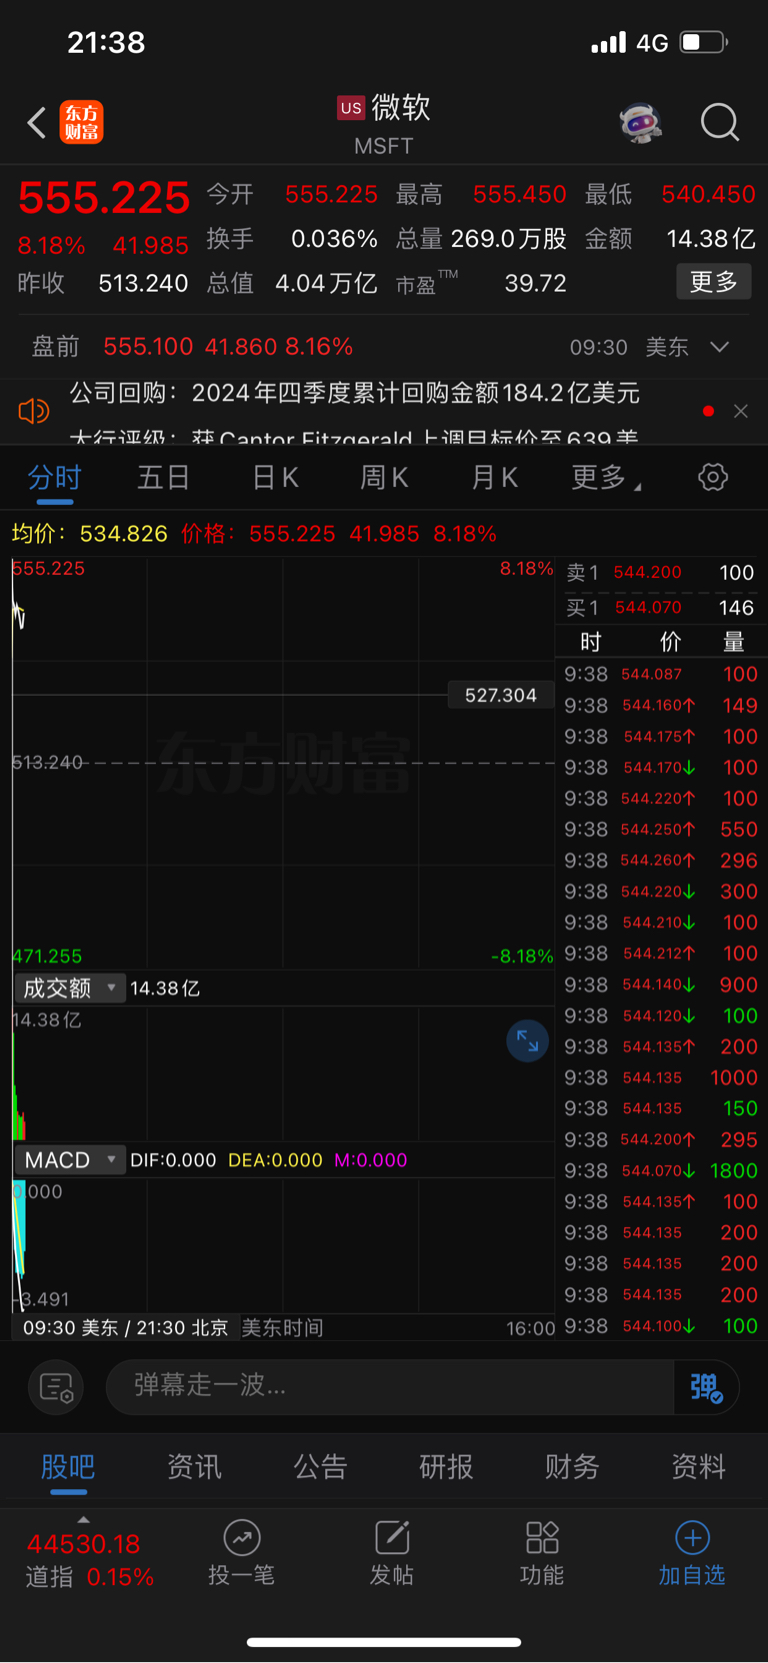Screen dimensions: 768x1663
Task: Tap the DIF:0.000 indicator value
Action: click(x=173, y=1160)
